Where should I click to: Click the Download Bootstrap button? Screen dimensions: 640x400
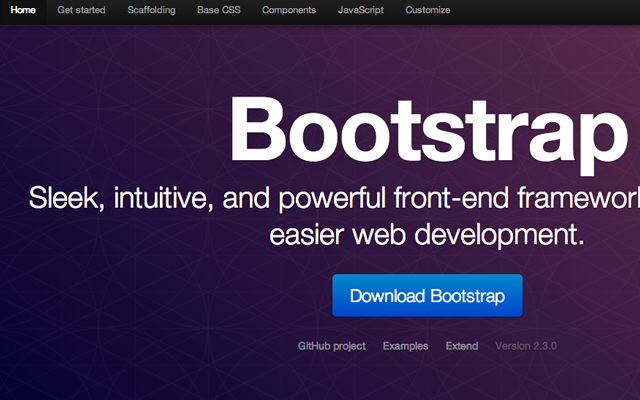tap(427, 296)
